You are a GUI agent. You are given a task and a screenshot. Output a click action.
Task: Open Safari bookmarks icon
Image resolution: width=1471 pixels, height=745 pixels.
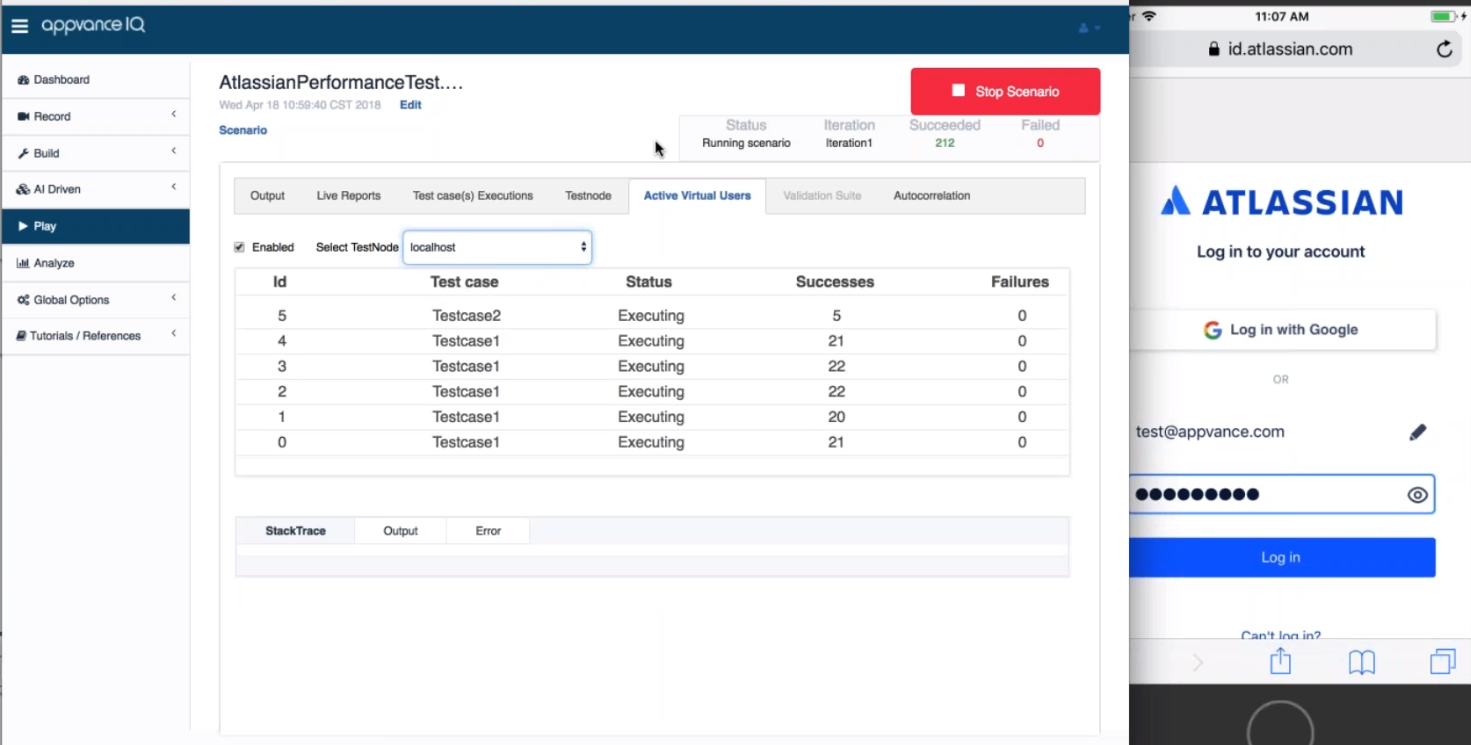(1362, 662)
